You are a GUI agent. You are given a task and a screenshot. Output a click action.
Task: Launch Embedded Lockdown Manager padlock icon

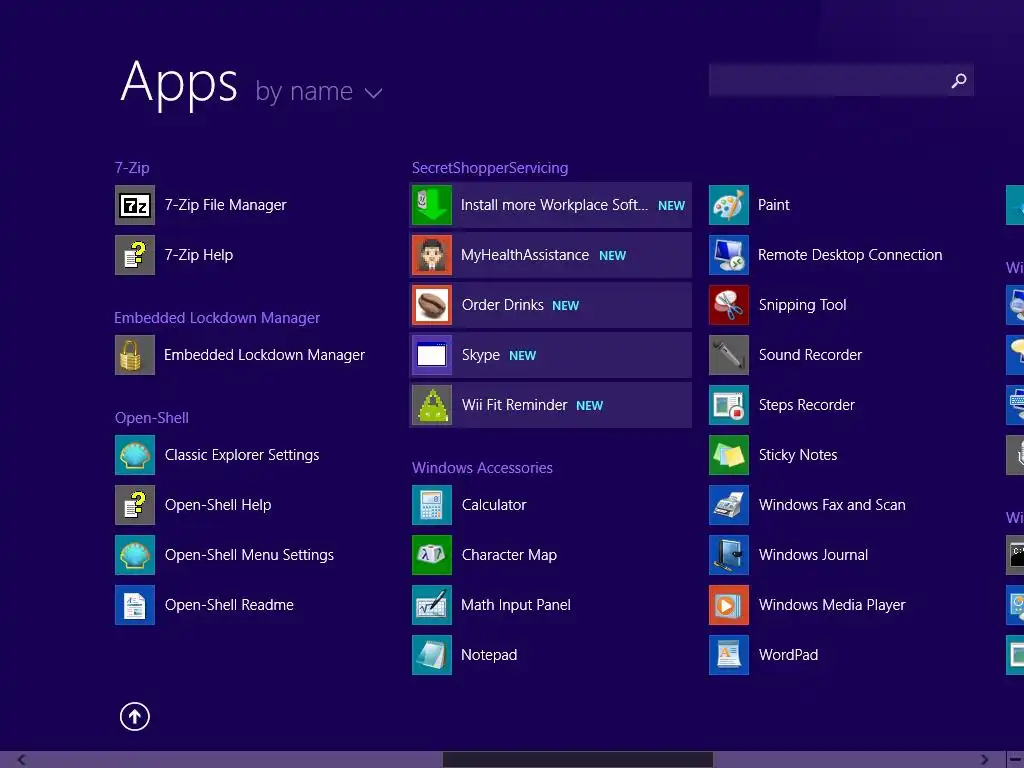tap(135, 355)
